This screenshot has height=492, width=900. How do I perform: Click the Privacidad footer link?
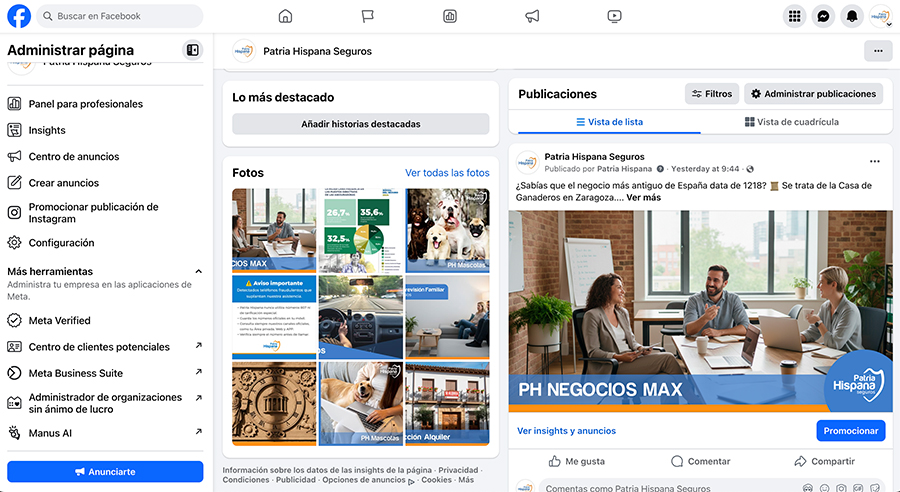click(x=458, y=470)
